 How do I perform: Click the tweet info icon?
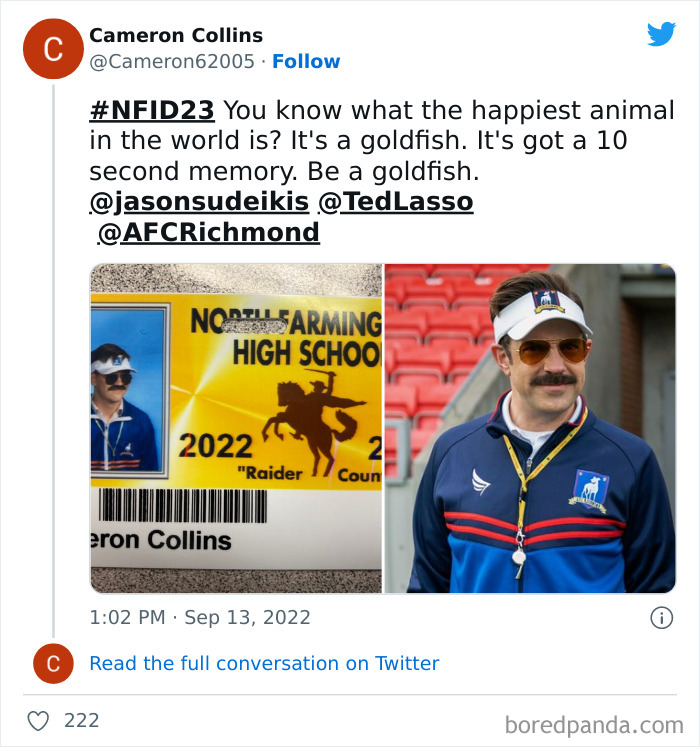click(x=661, y=618)
